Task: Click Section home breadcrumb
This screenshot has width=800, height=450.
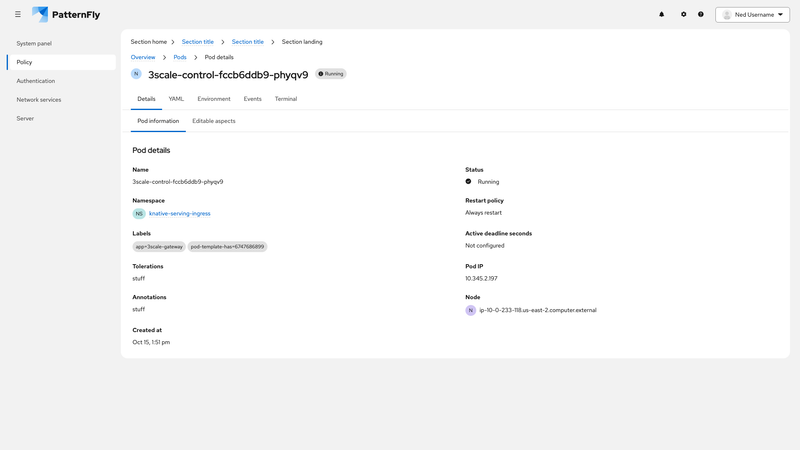Action: (x=148, y=42)
